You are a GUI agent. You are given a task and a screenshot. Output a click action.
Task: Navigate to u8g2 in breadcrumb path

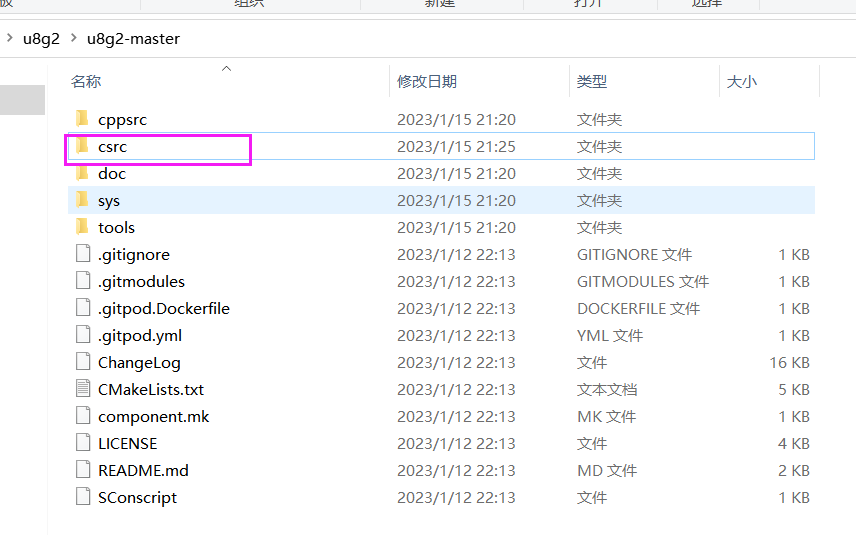(x=41, y=39)
